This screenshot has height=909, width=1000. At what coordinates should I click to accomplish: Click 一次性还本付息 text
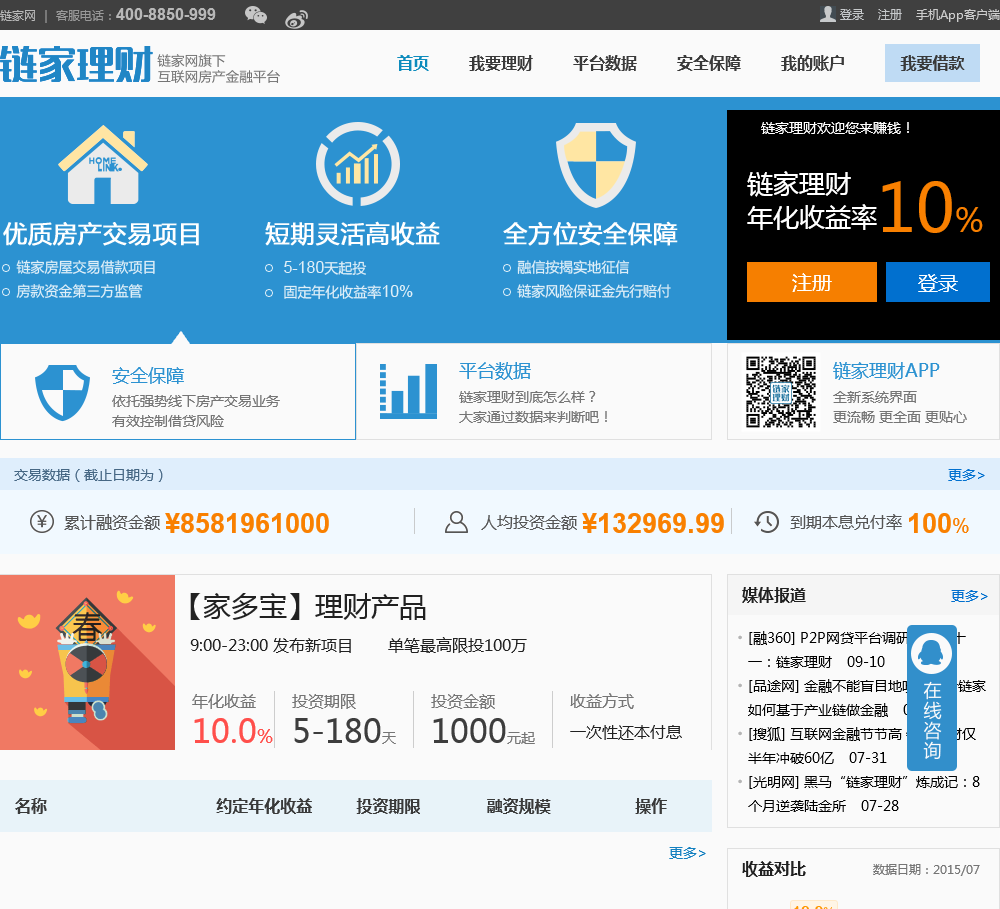click(626, 732)
